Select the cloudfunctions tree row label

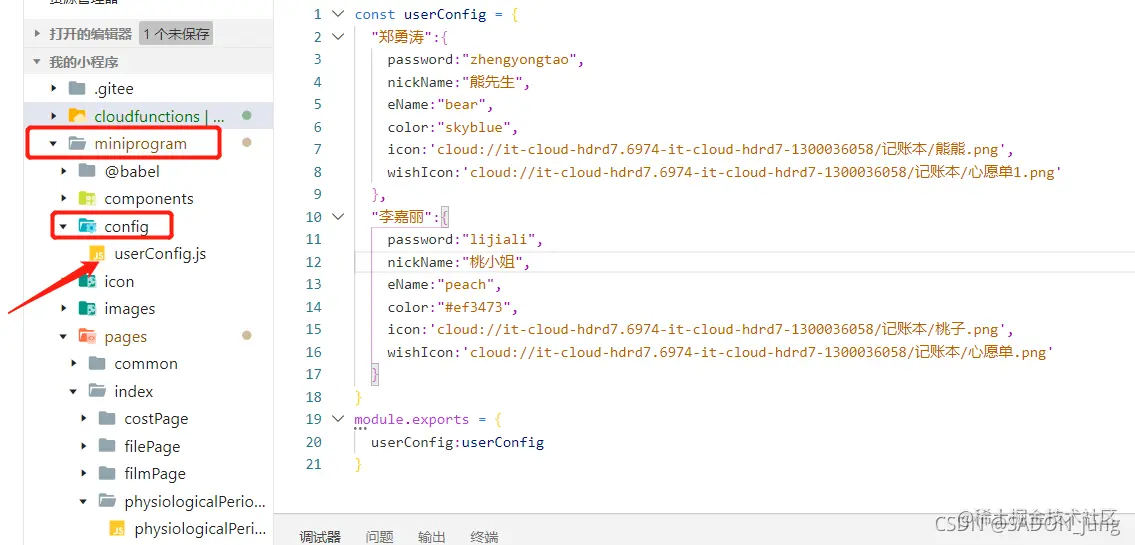tap(159, 117)
